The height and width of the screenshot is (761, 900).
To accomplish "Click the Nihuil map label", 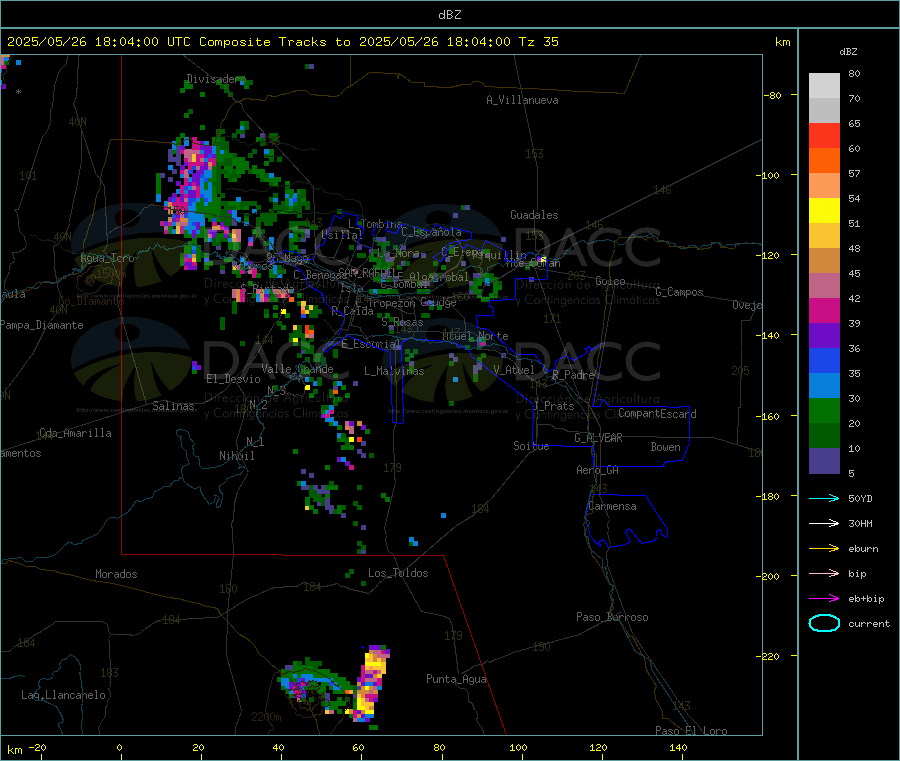I will point(236,456).
